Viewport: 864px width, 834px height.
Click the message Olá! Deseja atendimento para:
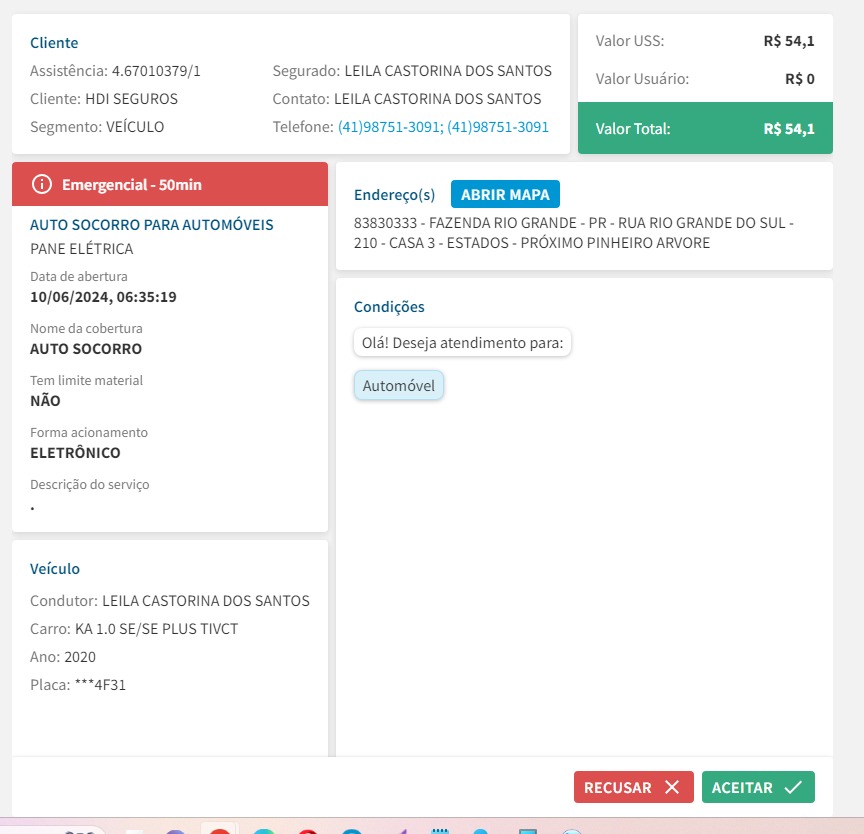462,343
